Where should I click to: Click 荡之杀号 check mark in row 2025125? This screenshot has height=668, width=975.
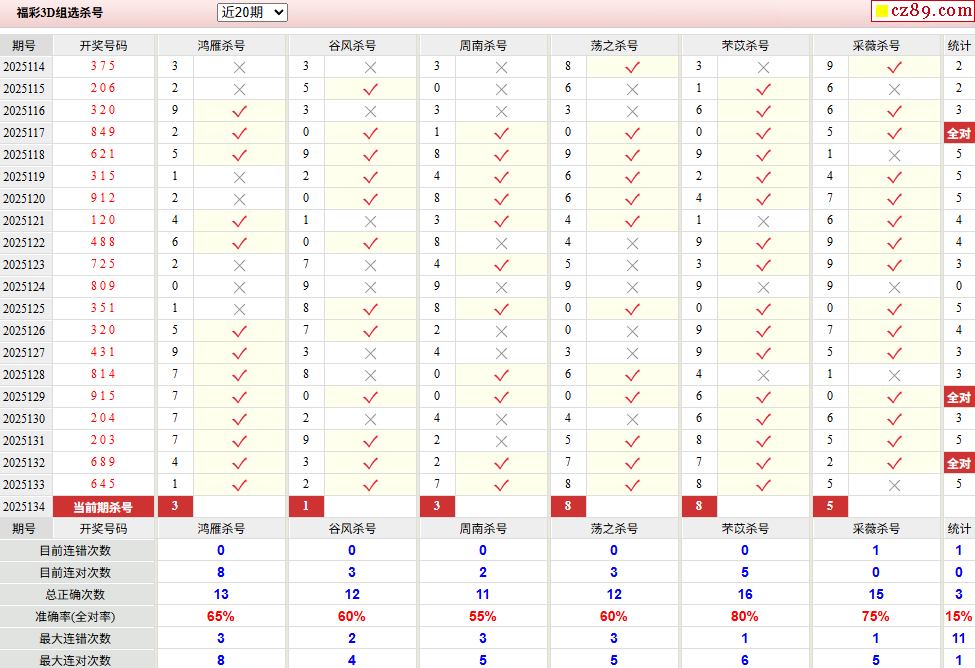632,309
